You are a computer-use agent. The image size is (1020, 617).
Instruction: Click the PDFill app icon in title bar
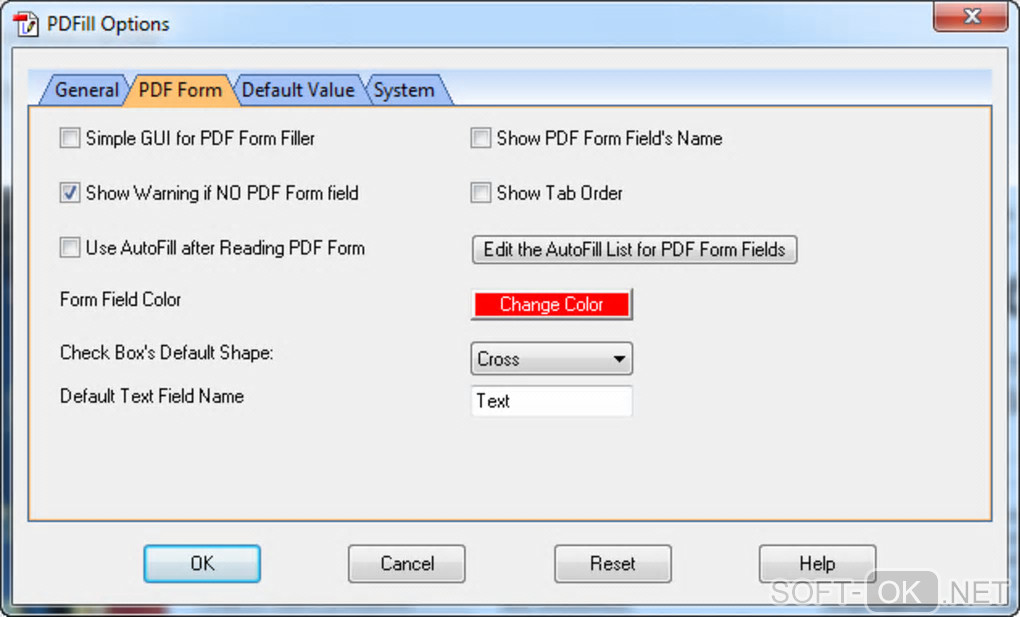coord(26,24)
